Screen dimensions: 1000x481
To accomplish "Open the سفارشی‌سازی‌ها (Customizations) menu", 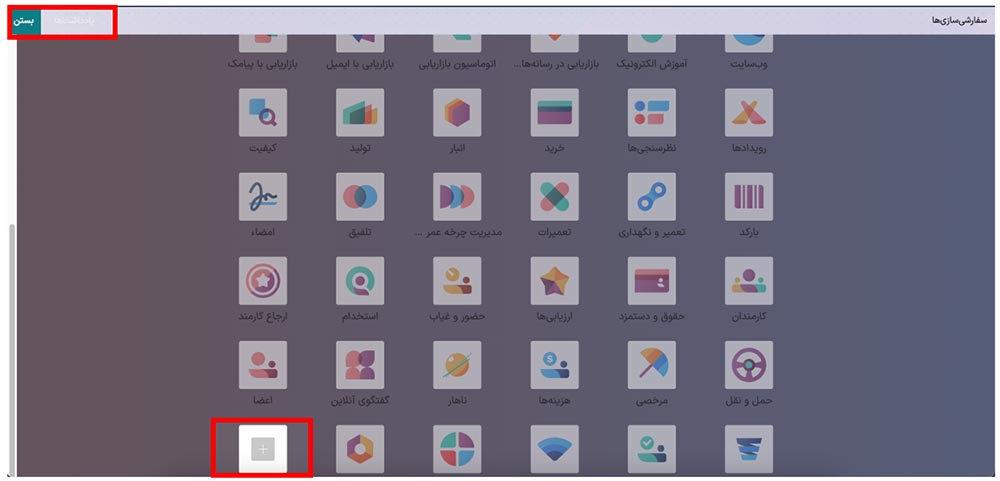I will [x=954, y=21].
